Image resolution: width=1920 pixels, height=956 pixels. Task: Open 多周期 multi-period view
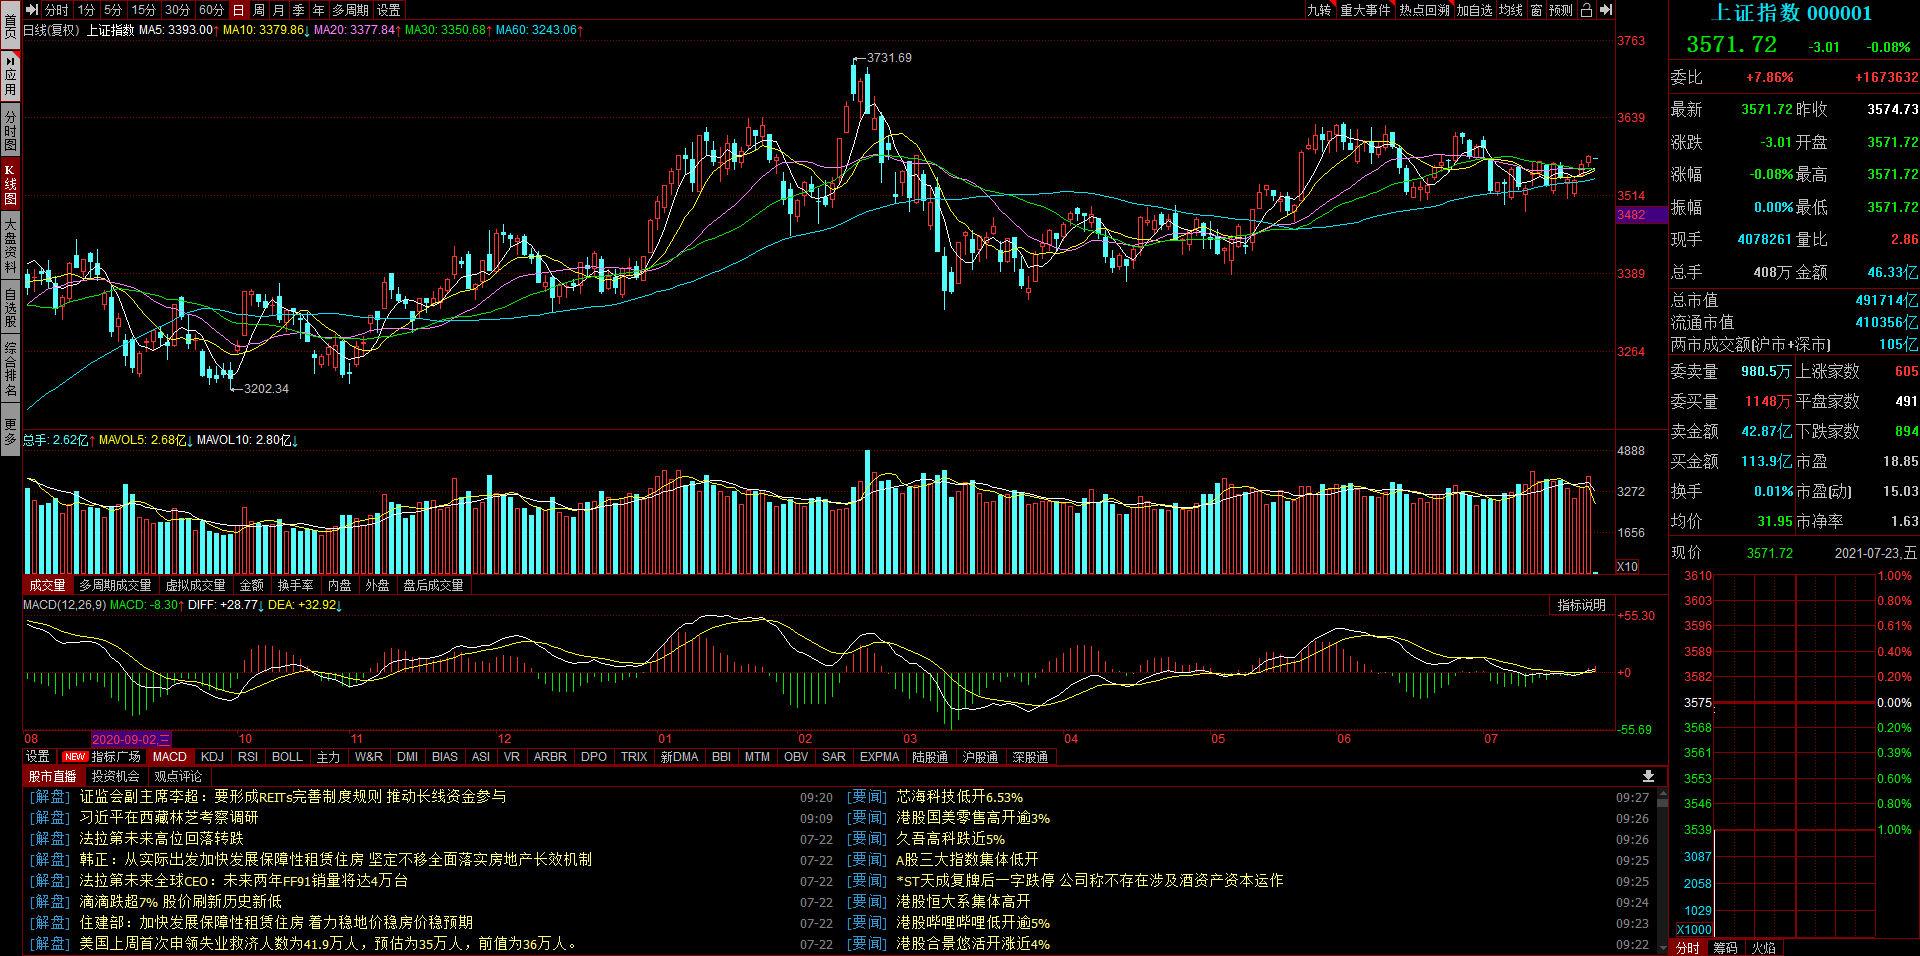pyautogui.click(x=350, y=10)
